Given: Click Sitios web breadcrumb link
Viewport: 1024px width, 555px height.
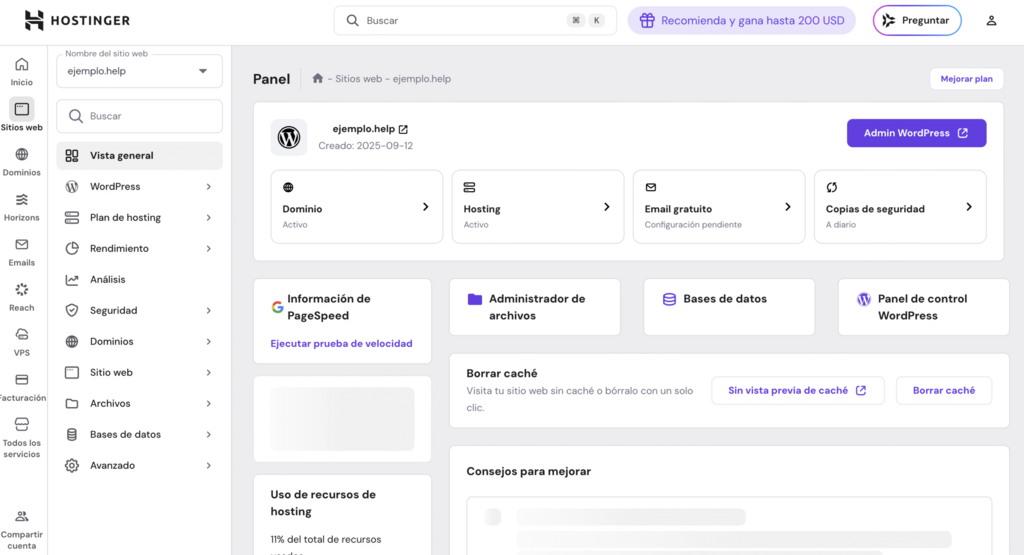Looking at the screenshot, I should (x=359, y=78).
